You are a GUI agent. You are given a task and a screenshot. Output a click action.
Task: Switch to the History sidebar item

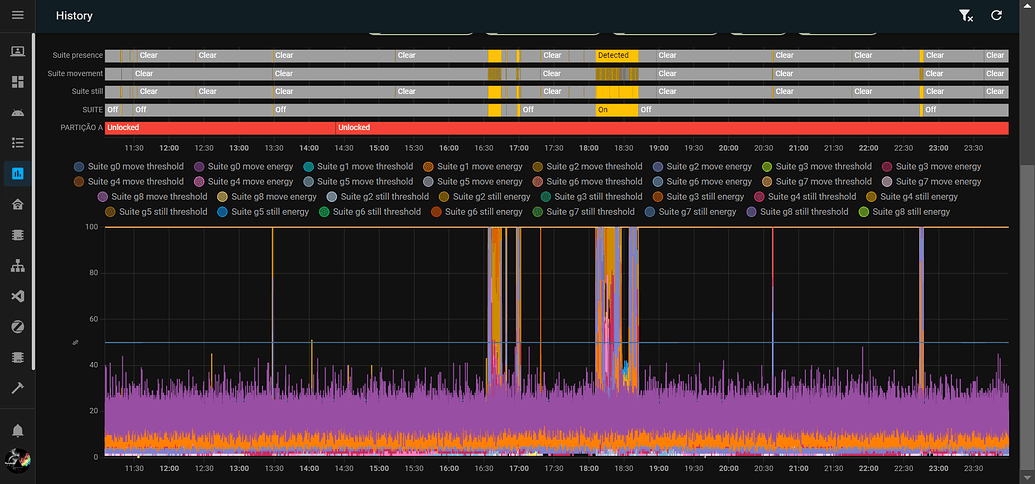point(17,173)
